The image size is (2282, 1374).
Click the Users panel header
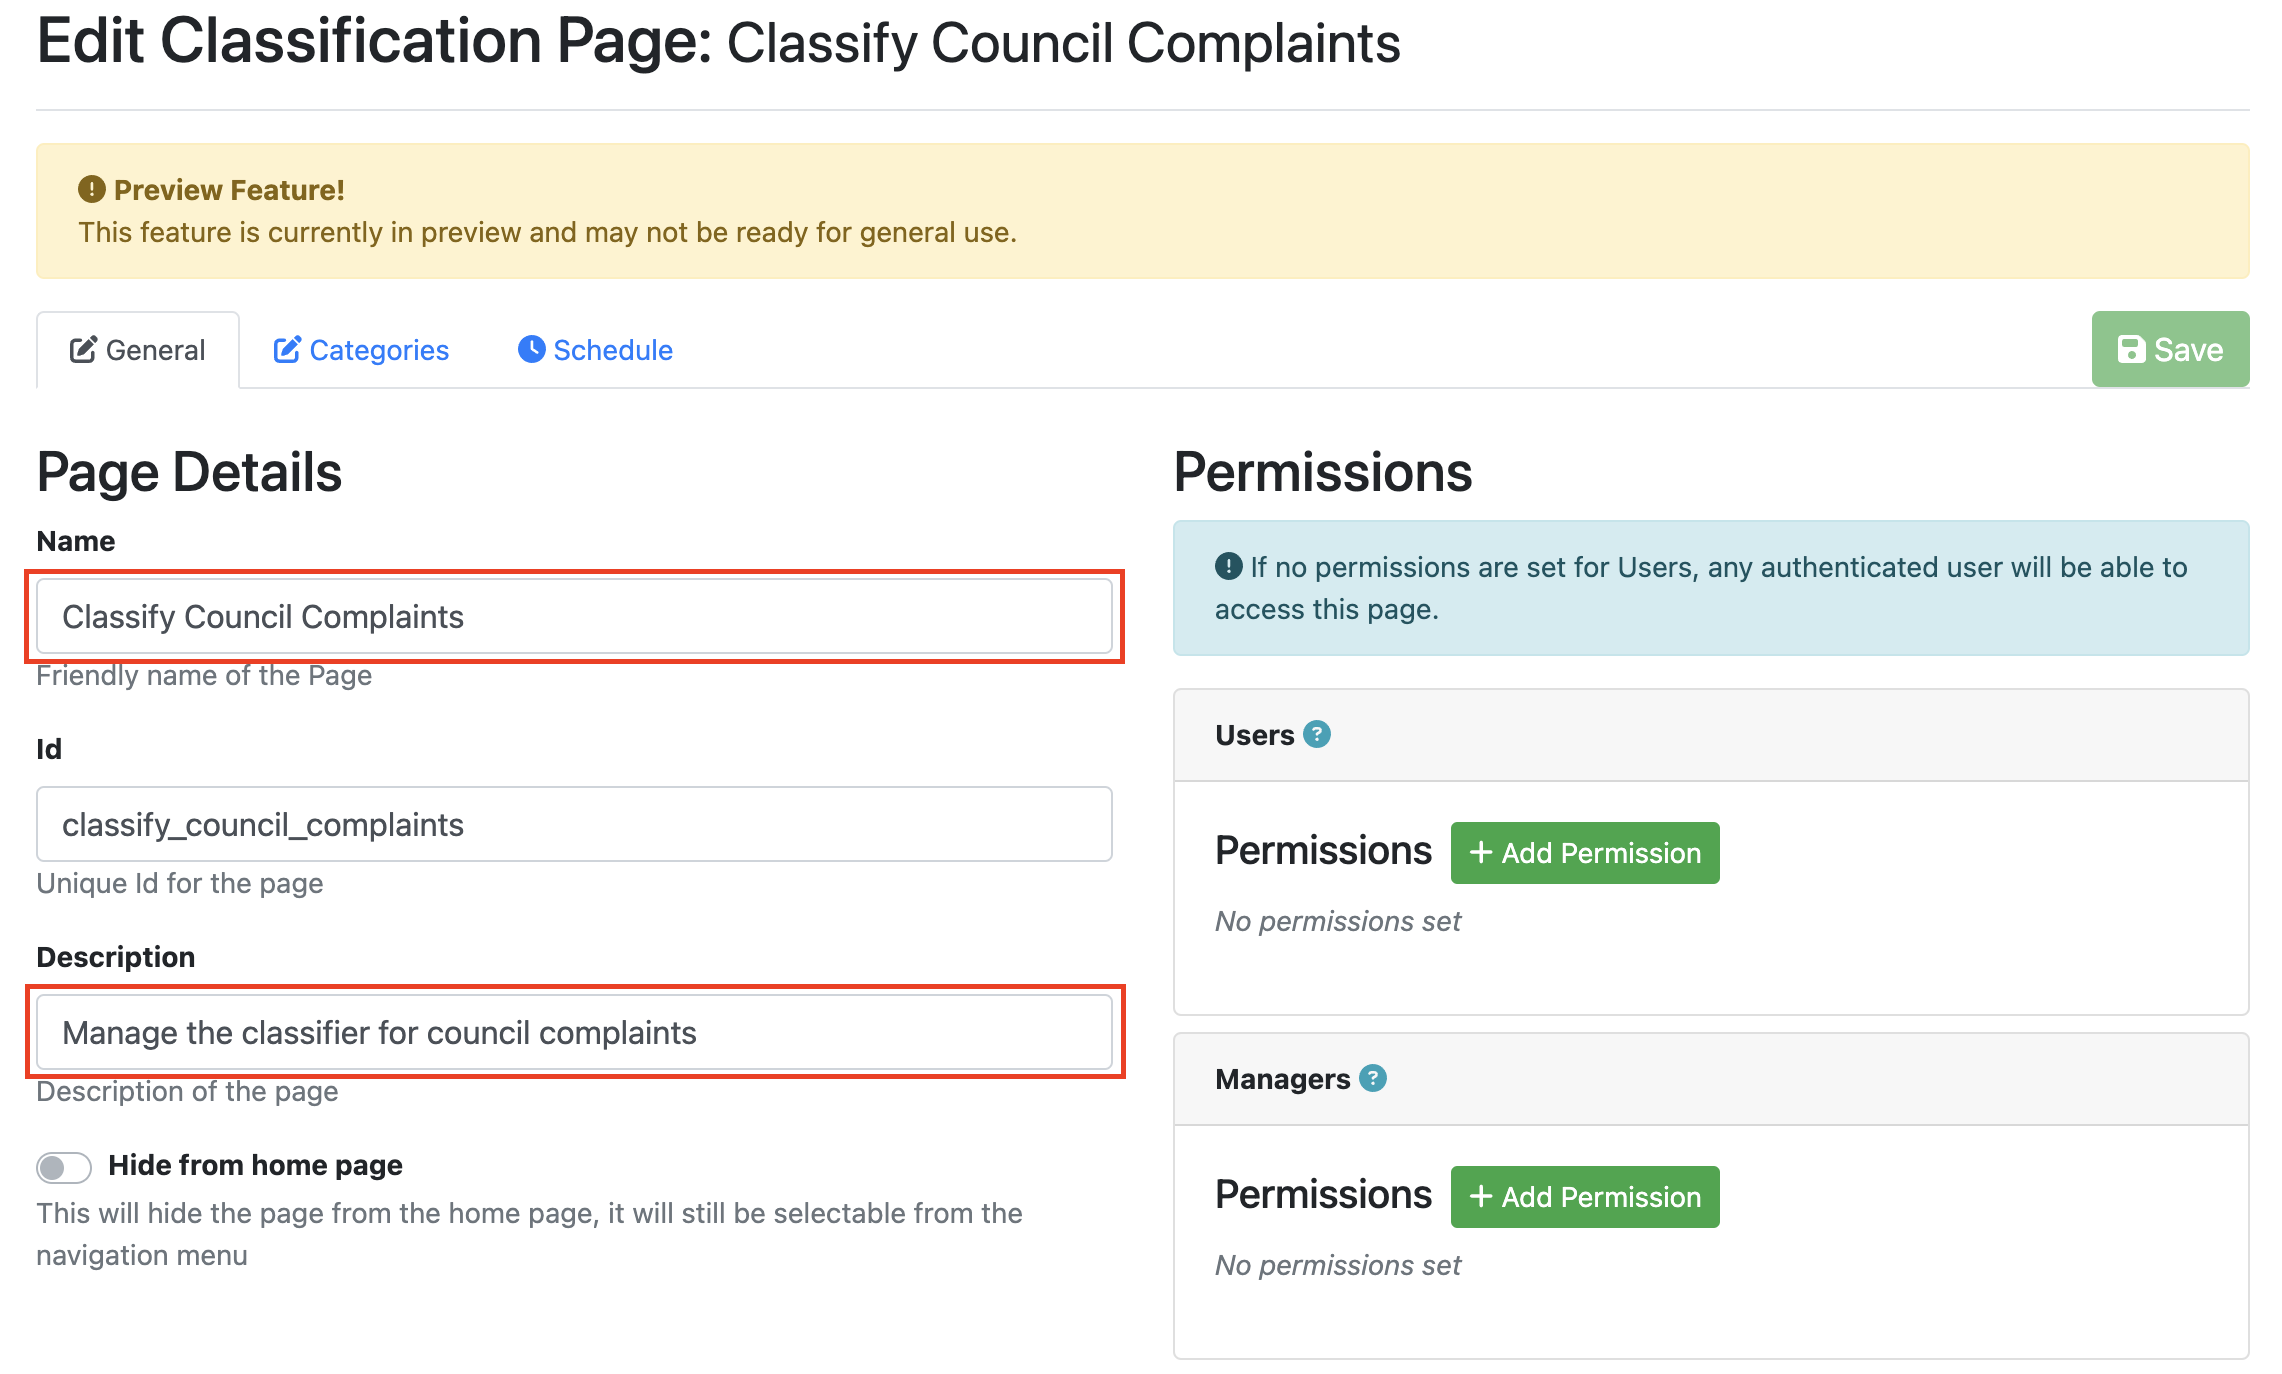pos(1710,735)
